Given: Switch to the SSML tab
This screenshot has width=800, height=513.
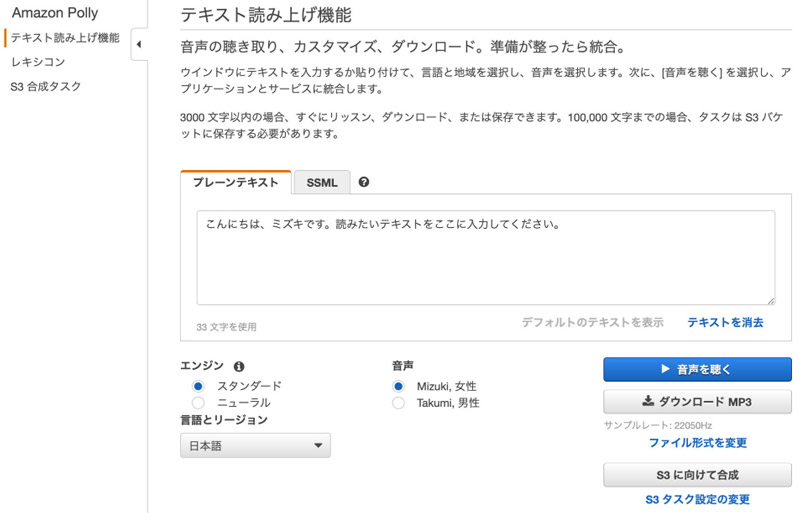Looking at the screenshot, I should coord(322,183).
